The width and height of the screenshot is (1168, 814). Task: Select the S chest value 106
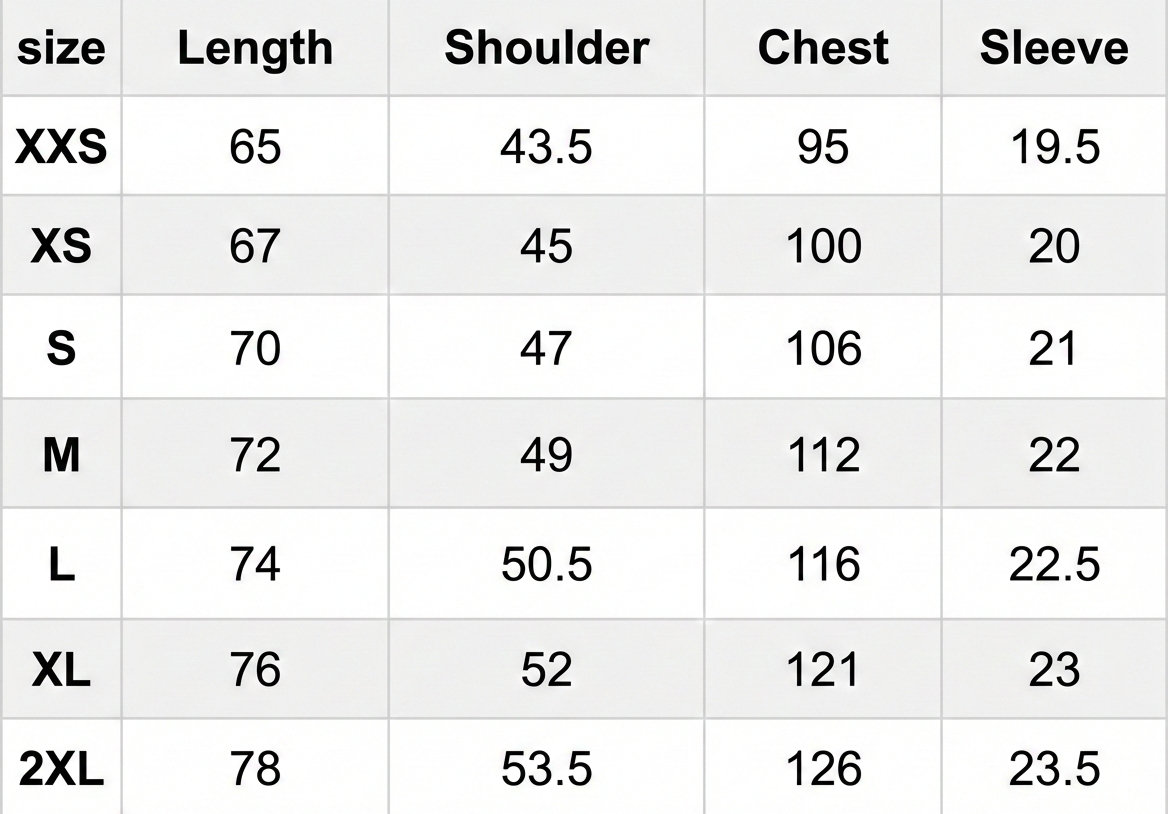[823, 349]
